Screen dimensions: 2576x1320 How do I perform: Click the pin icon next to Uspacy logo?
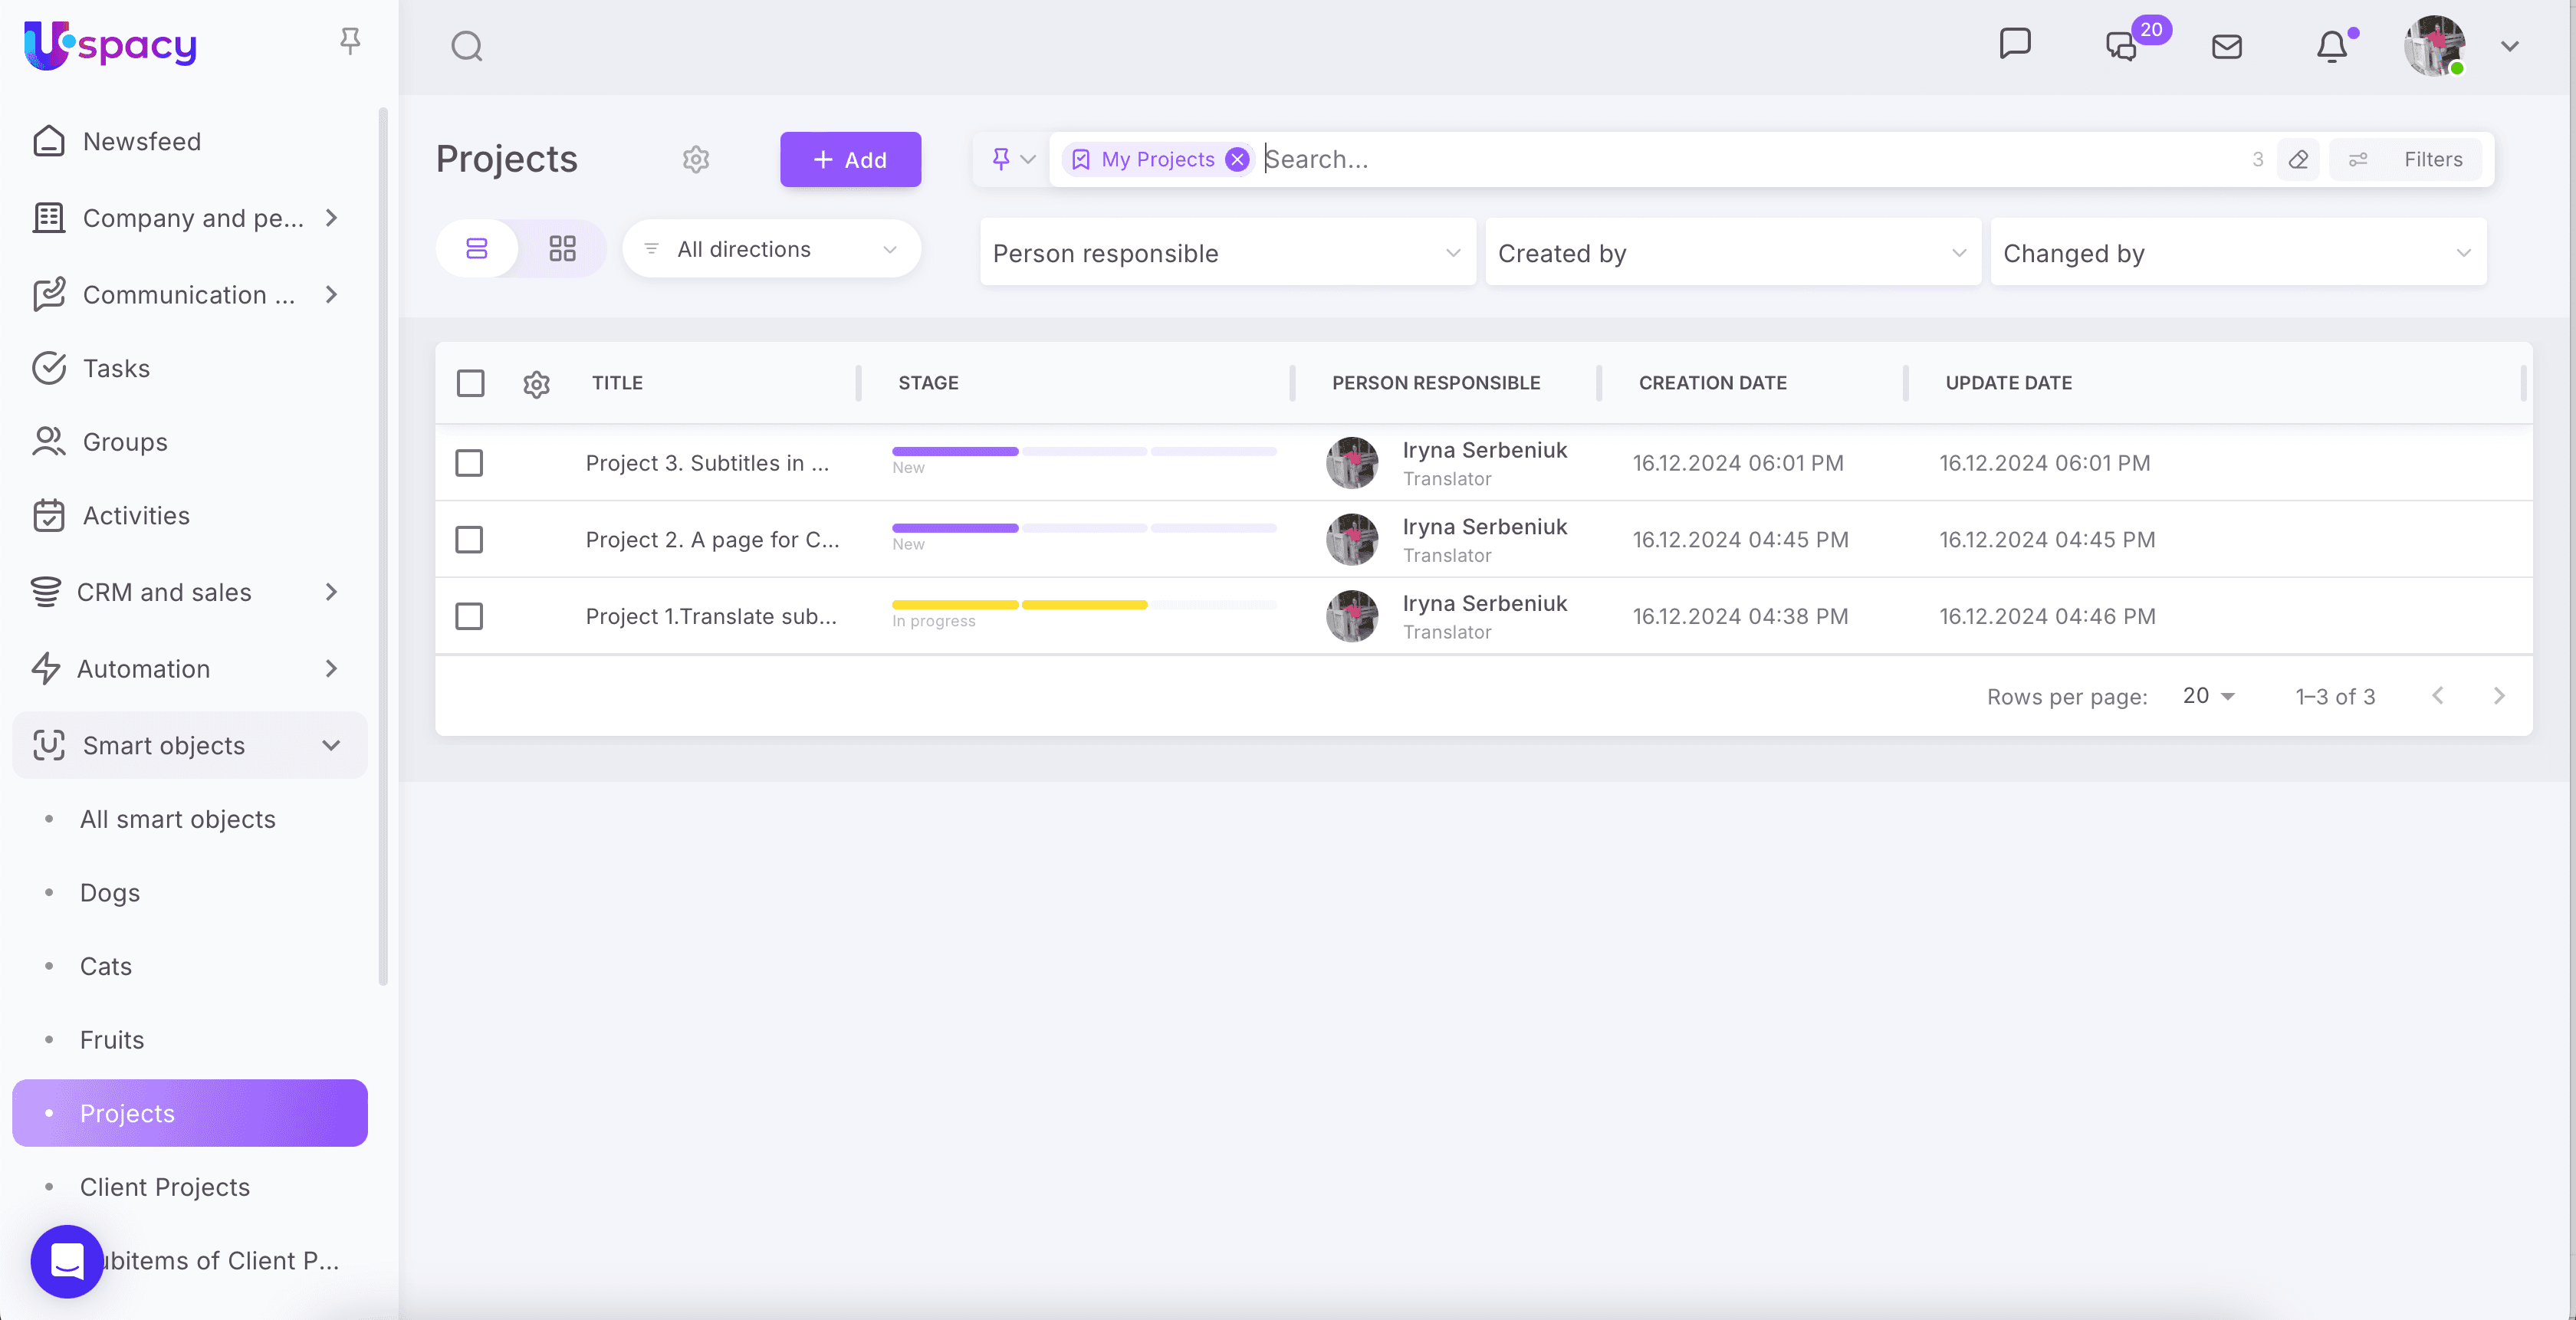[349, 41]
